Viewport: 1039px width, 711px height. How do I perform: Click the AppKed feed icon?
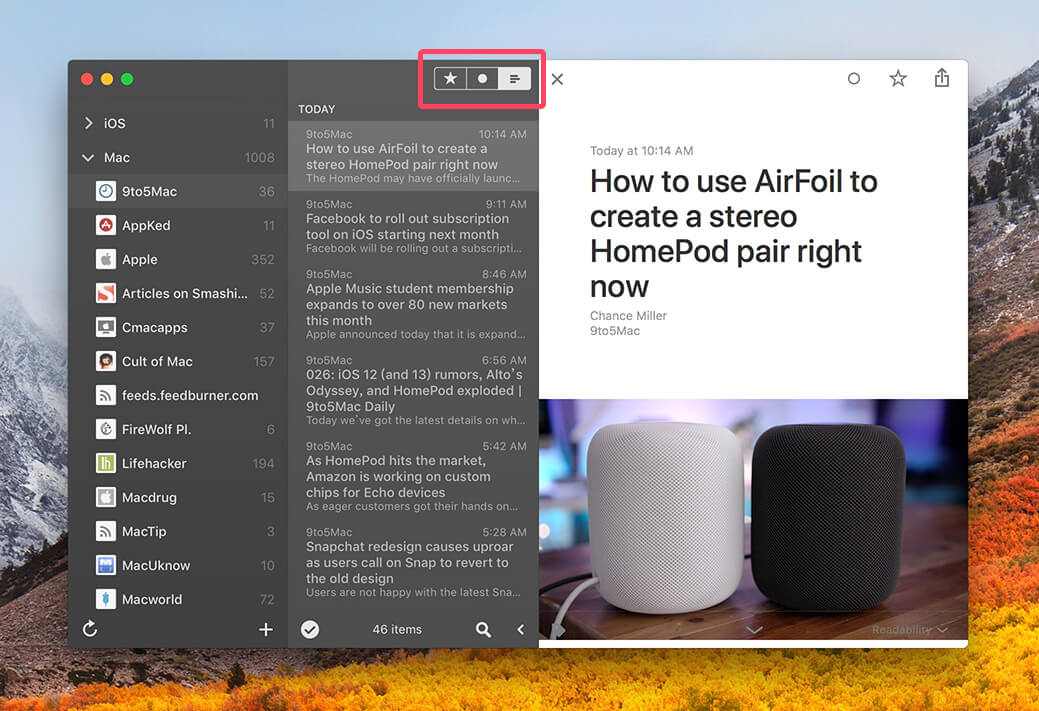tap(105, 225)
